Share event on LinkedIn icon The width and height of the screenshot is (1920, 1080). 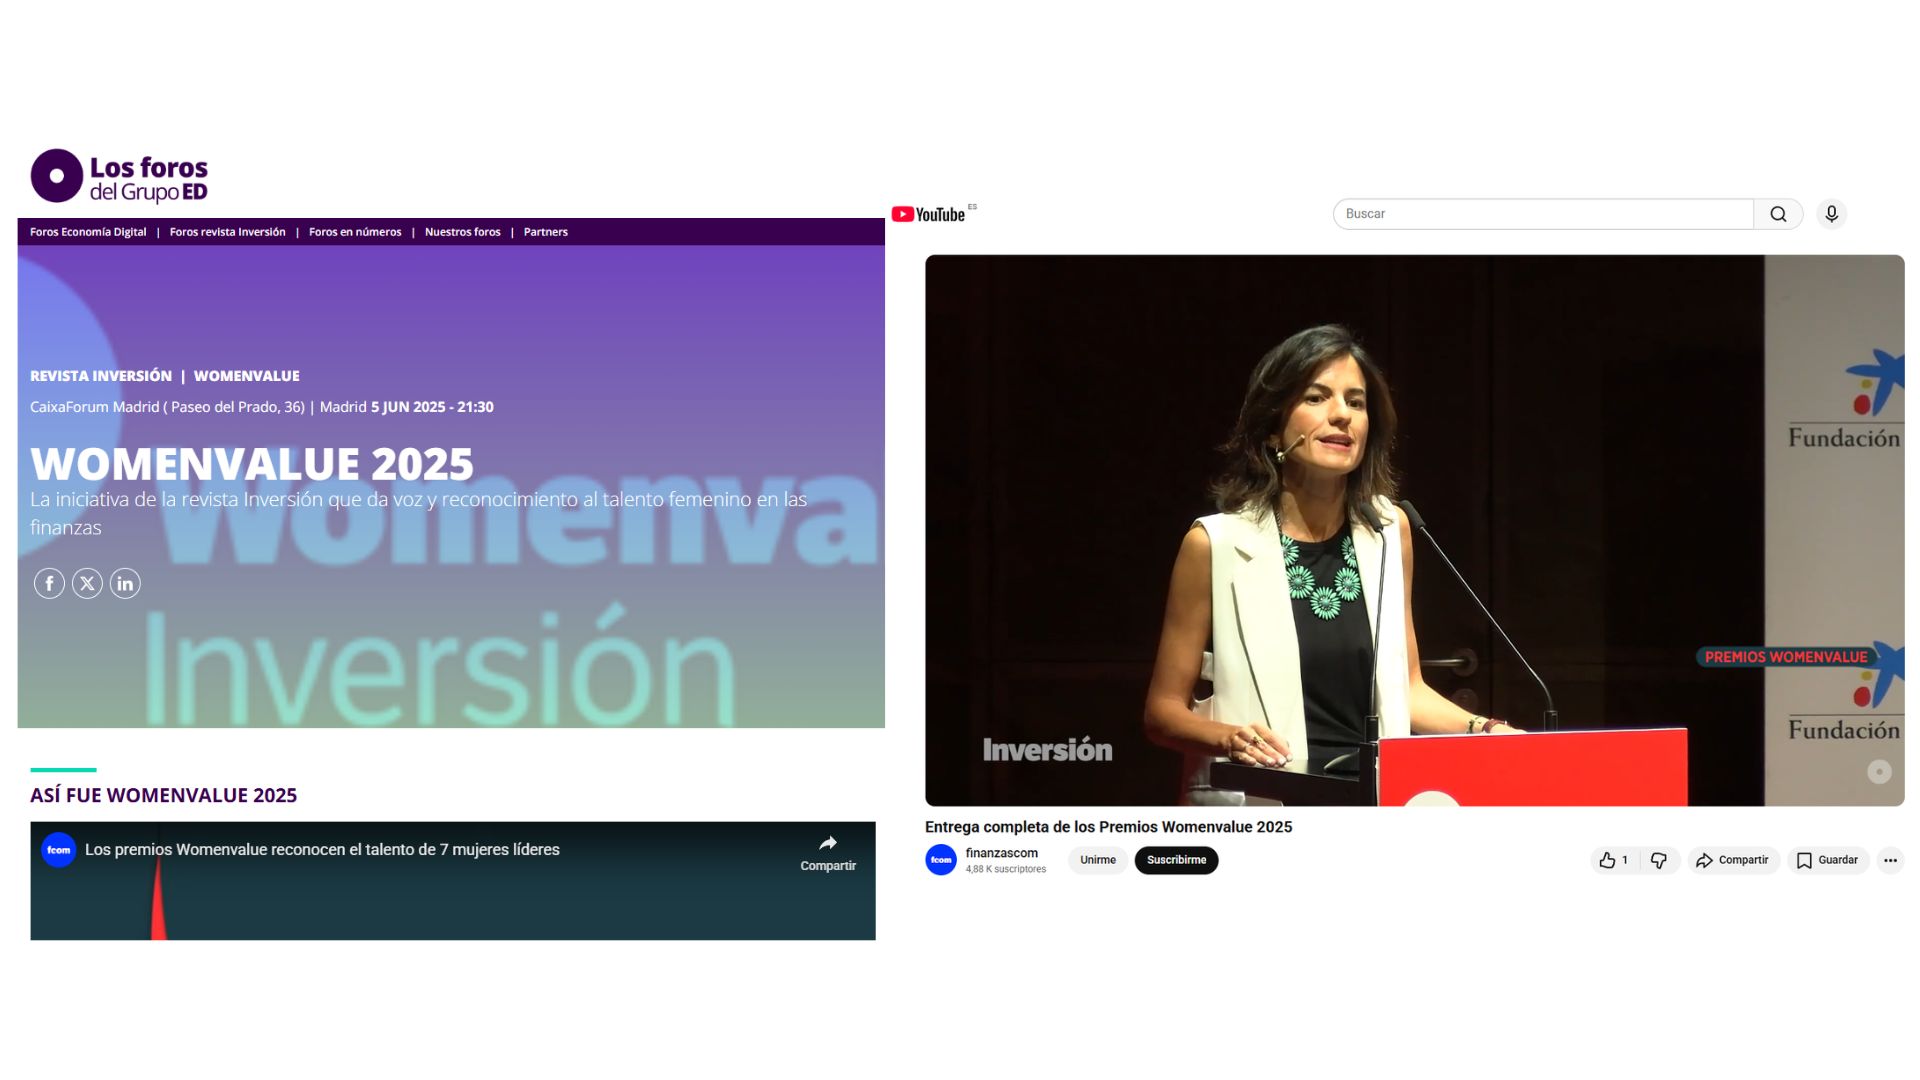pyautogui.click(x=125, y=583)
